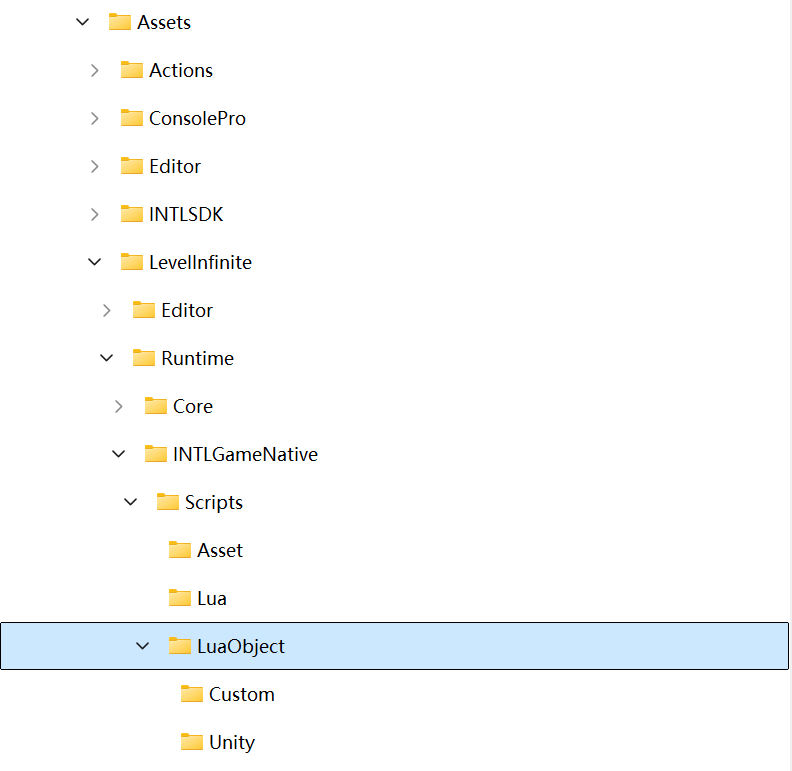Click the Custom folder icon
This screenshot has width=792, height=771.
click(192, 694)
